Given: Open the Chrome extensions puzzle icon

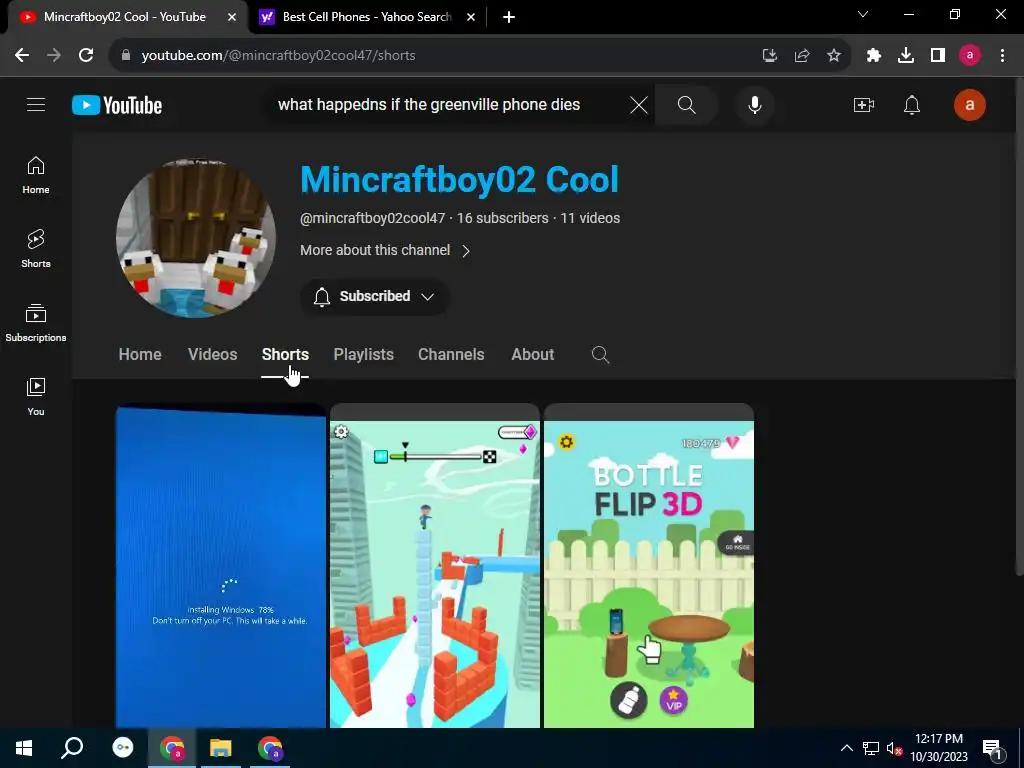Looking at the screenshot, I should tap(874, 56).
